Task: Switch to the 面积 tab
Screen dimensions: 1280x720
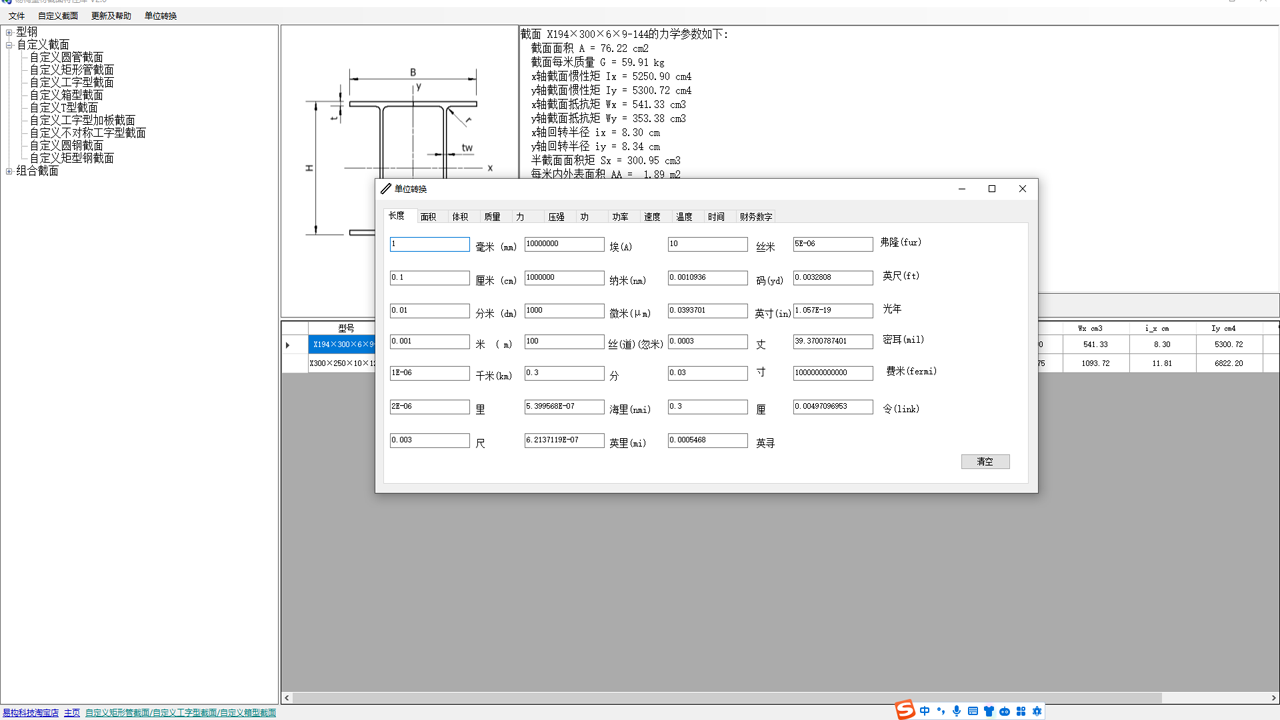Action: (428, 217)
